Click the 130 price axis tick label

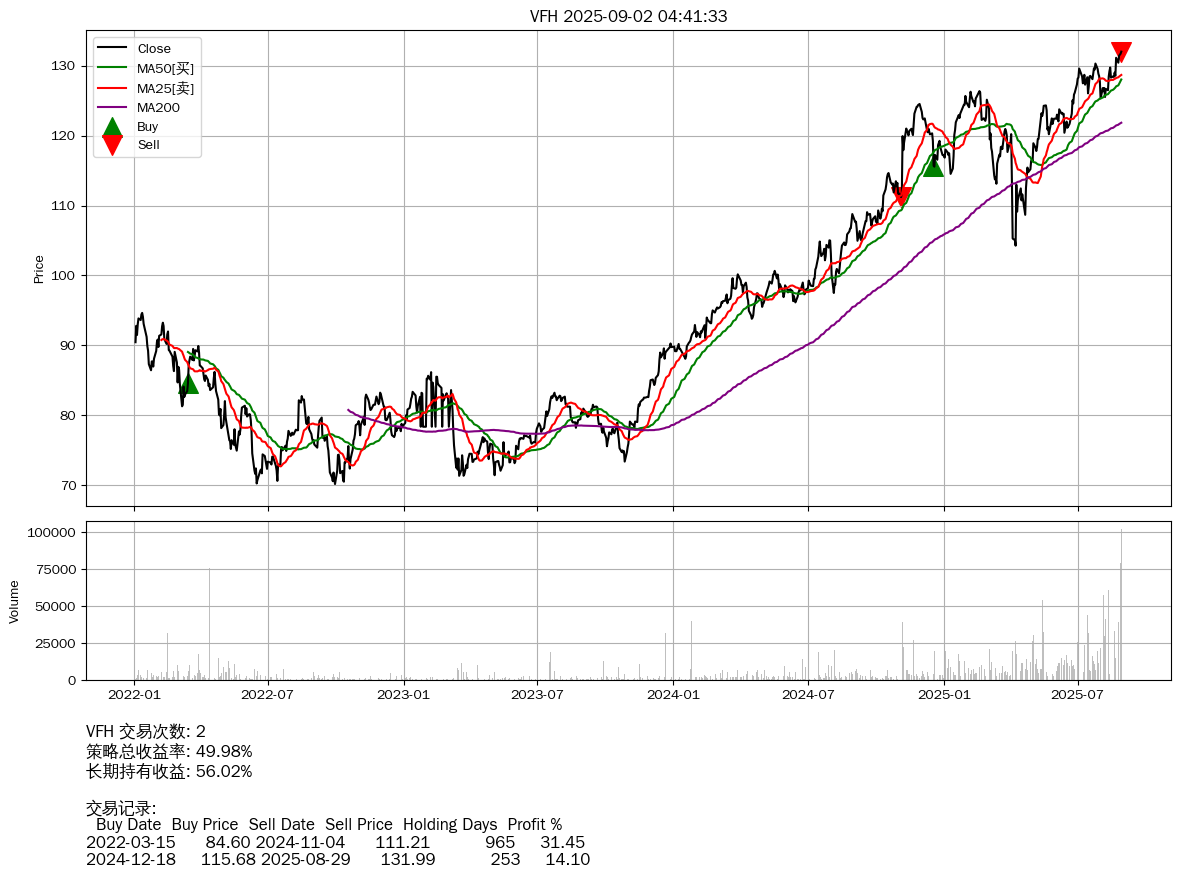(64, 66)
